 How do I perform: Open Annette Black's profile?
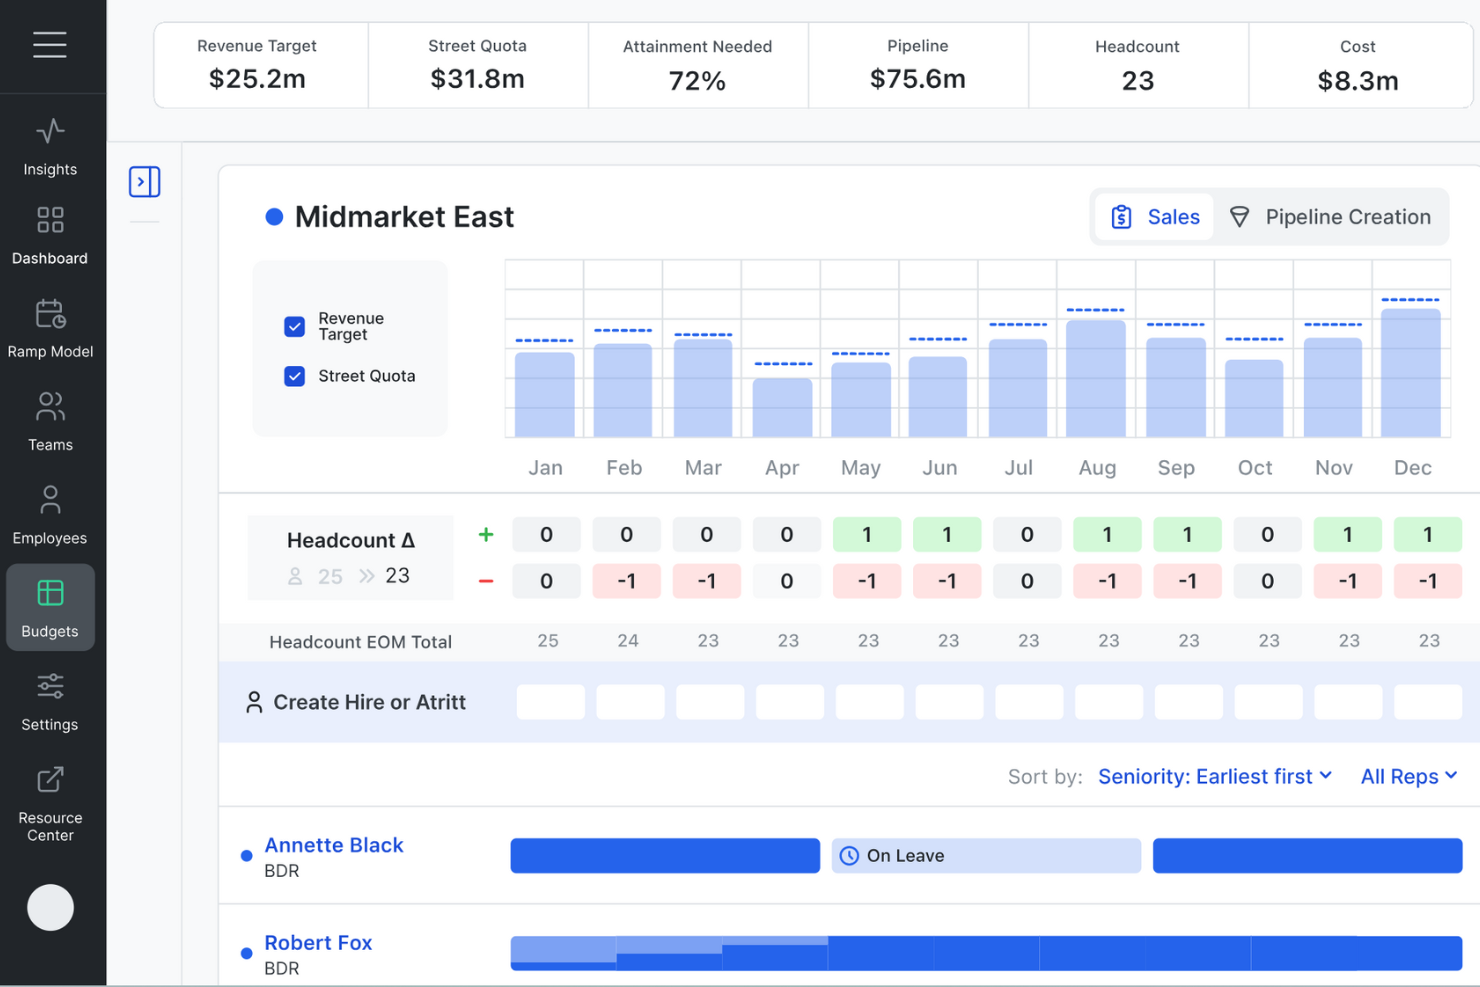(333, 845)
